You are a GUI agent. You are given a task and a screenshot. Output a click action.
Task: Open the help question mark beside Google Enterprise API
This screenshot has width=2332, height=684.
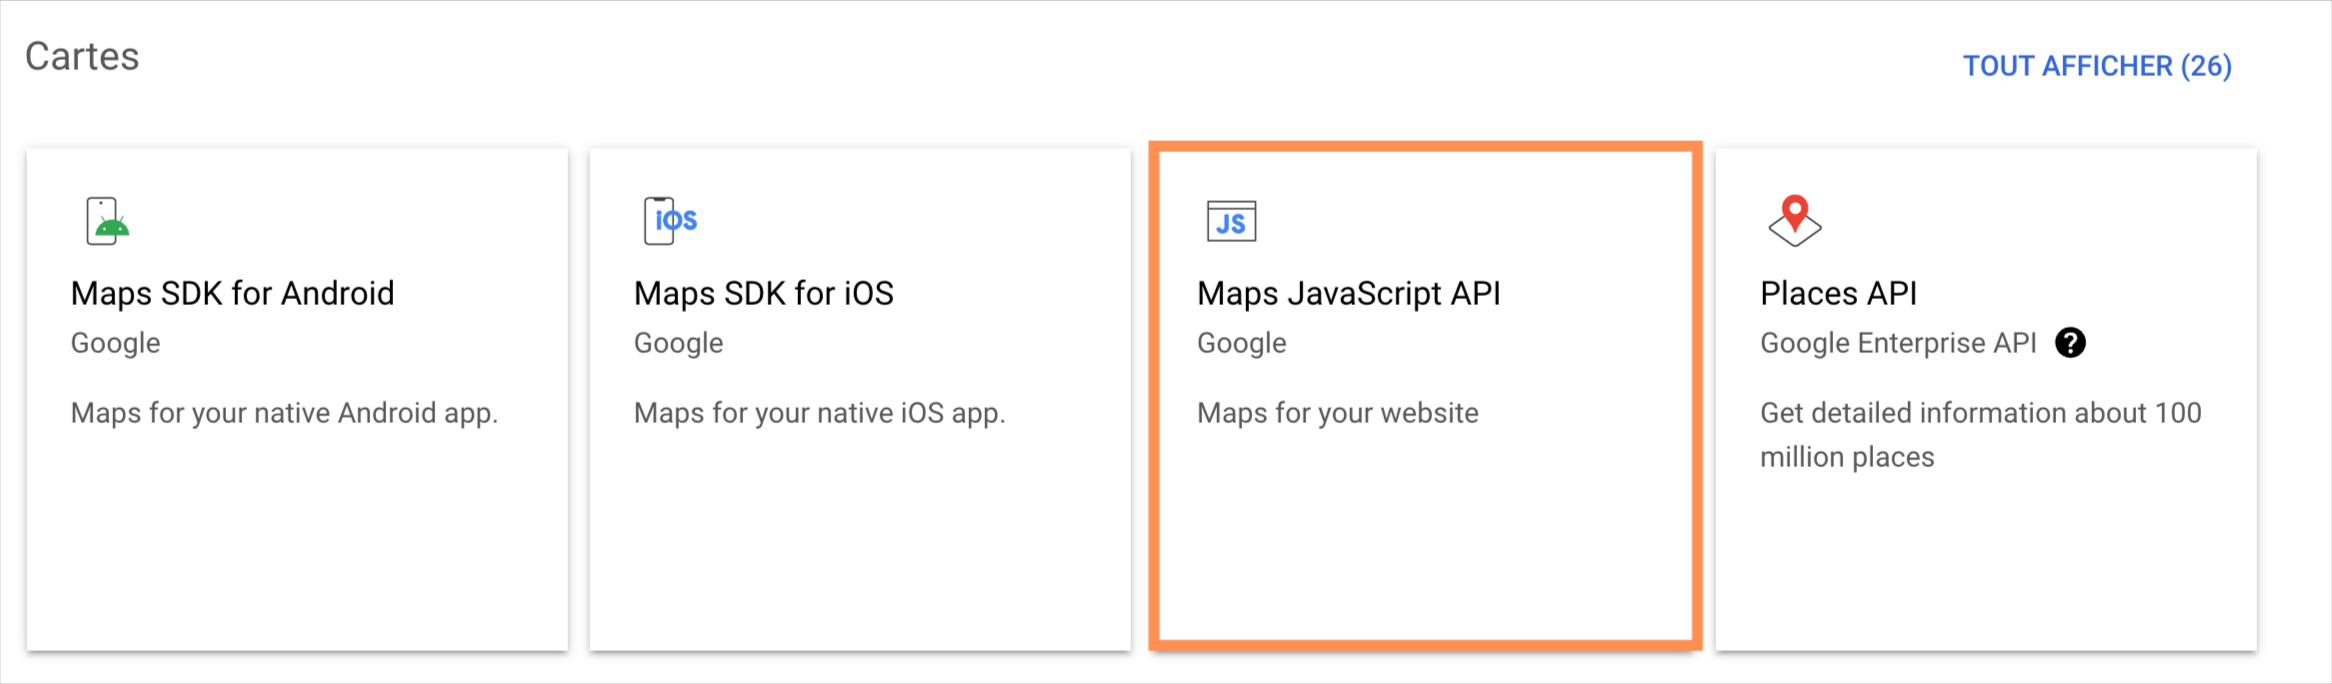tap(2070, 343)
